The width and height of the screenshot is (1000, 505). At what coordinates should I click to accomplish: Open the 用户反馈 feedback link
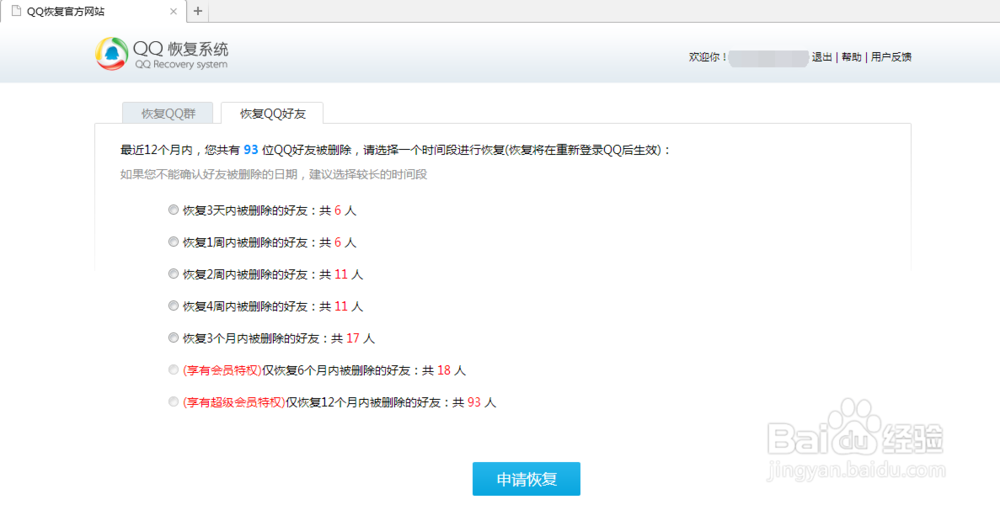pos(891,57)
